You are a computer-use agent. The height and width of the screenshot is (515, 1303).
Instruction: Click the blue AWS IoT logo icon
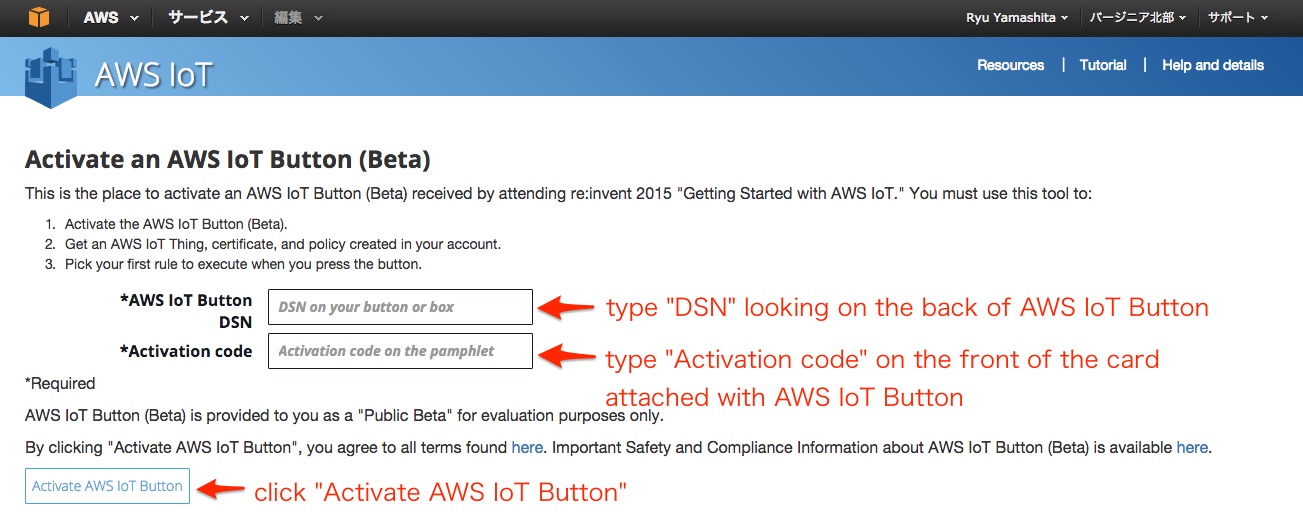pyautogui.click(x=51, y=75)
